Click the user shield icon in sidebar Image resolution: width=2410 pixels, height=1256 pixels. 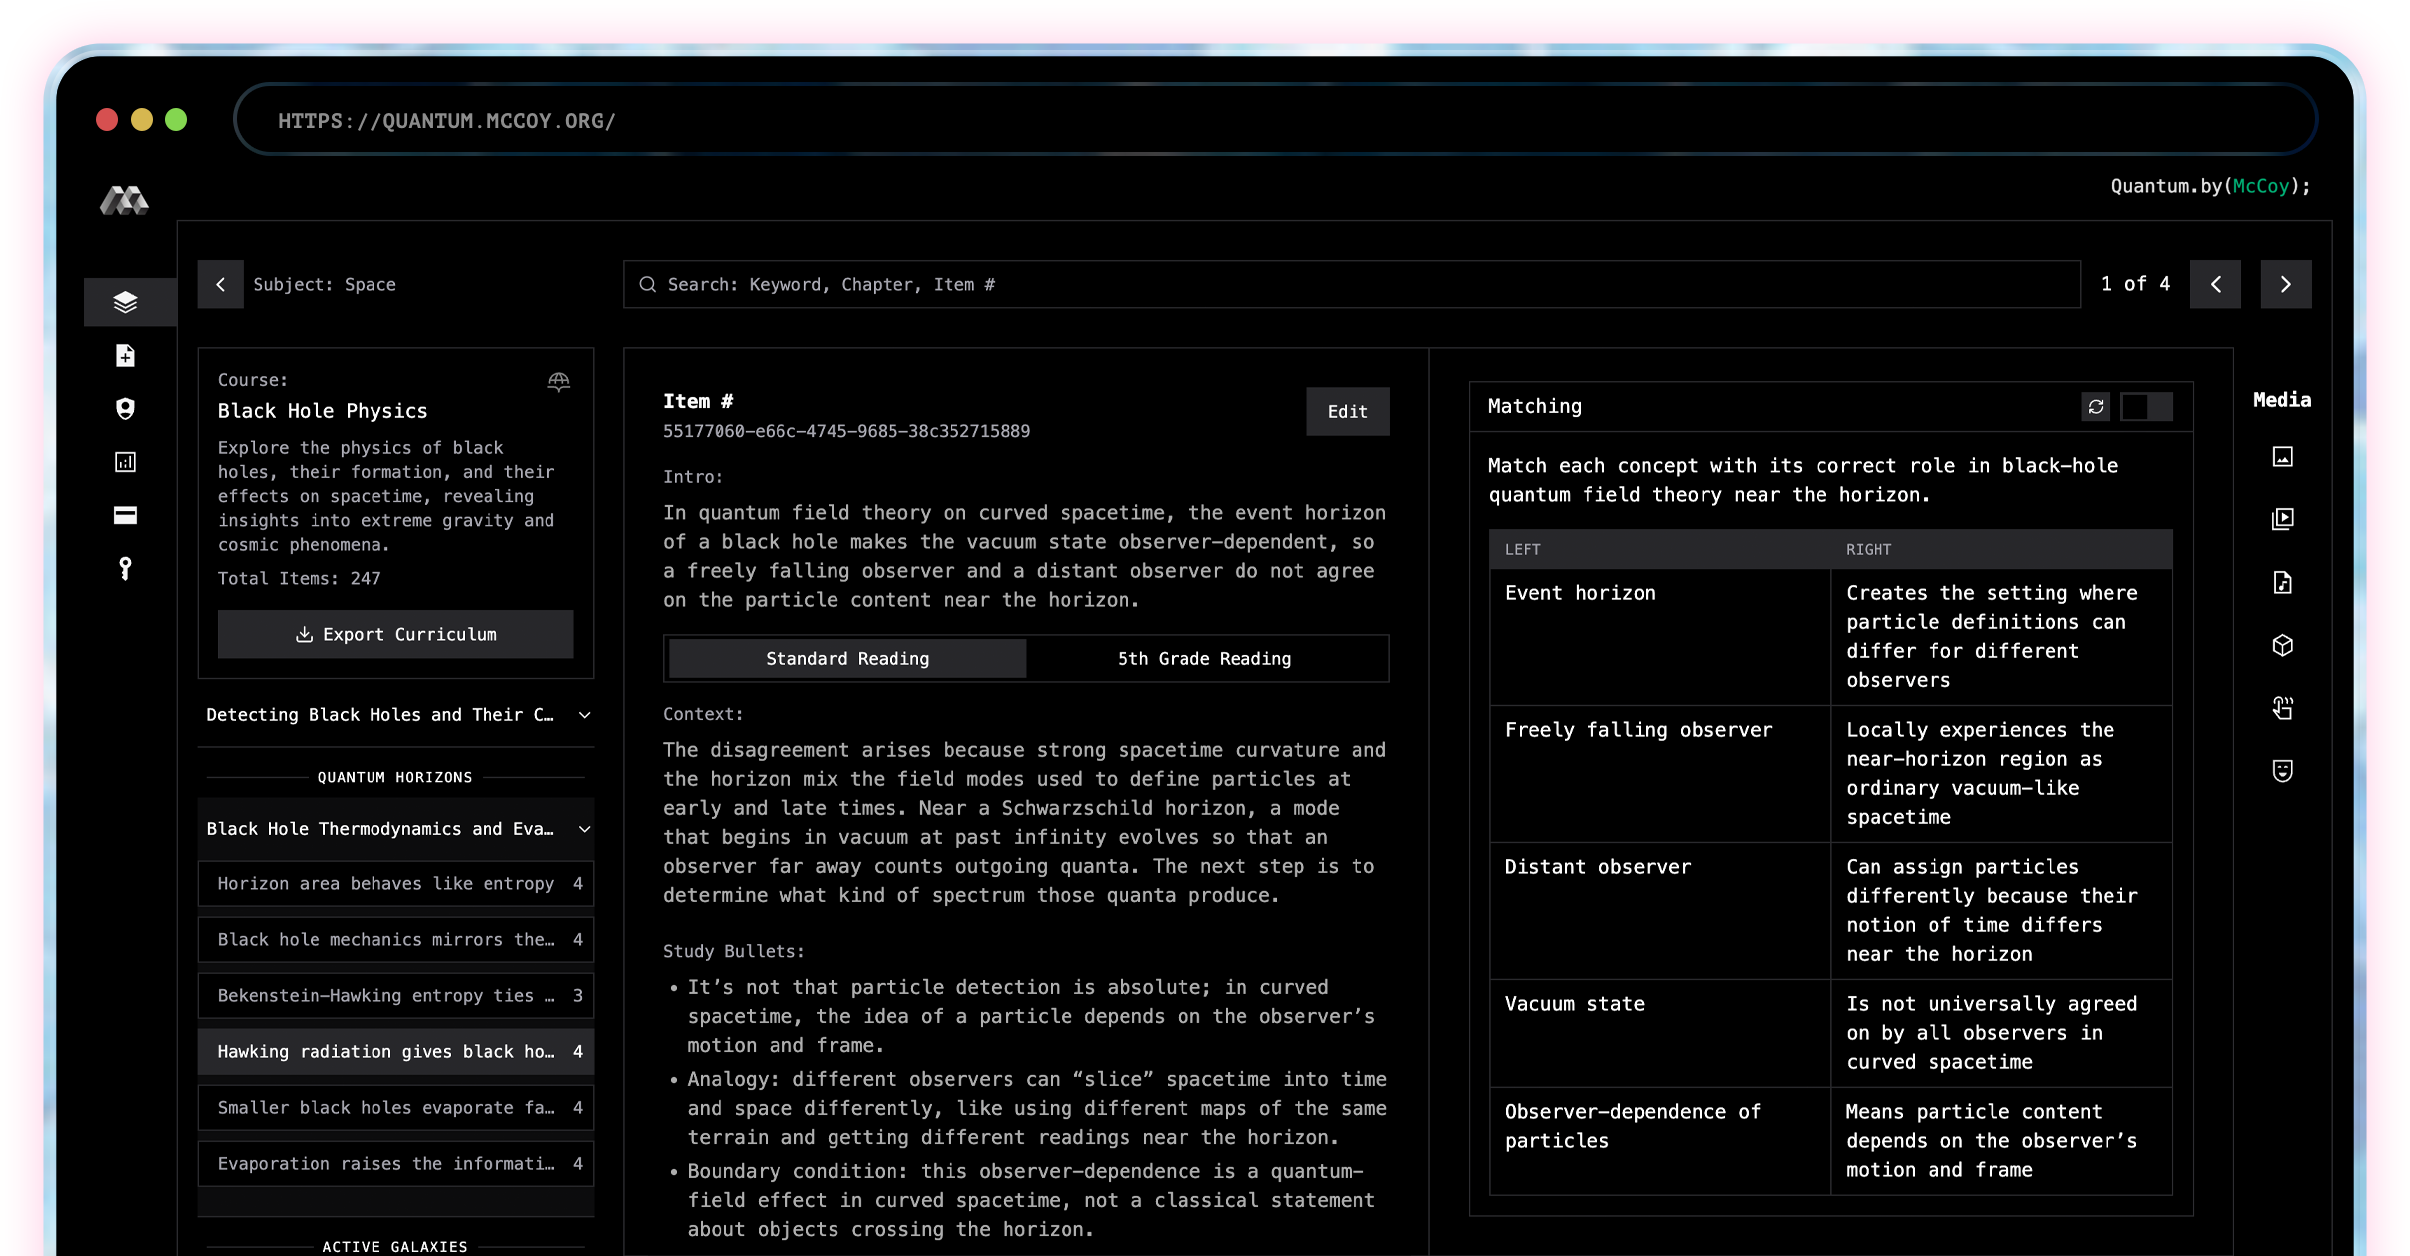pos(125,409)
